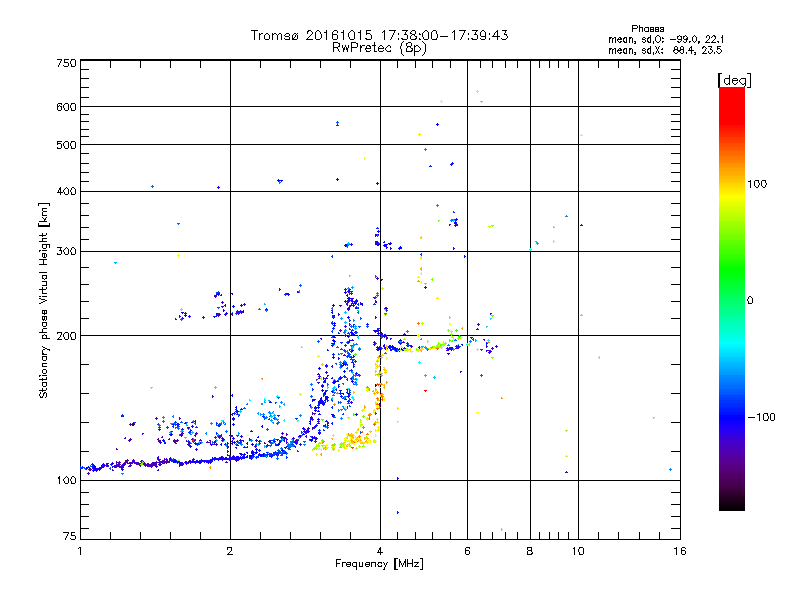800x600 pixels.
Task: Click the '100' colorbar tick label
Action: [757, 184]
